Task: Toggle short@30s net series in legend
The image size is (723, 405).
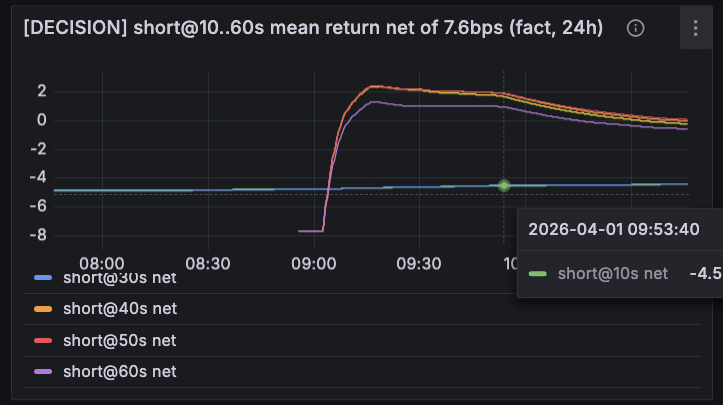Action: pyautogui.click(x=120, y=277)
